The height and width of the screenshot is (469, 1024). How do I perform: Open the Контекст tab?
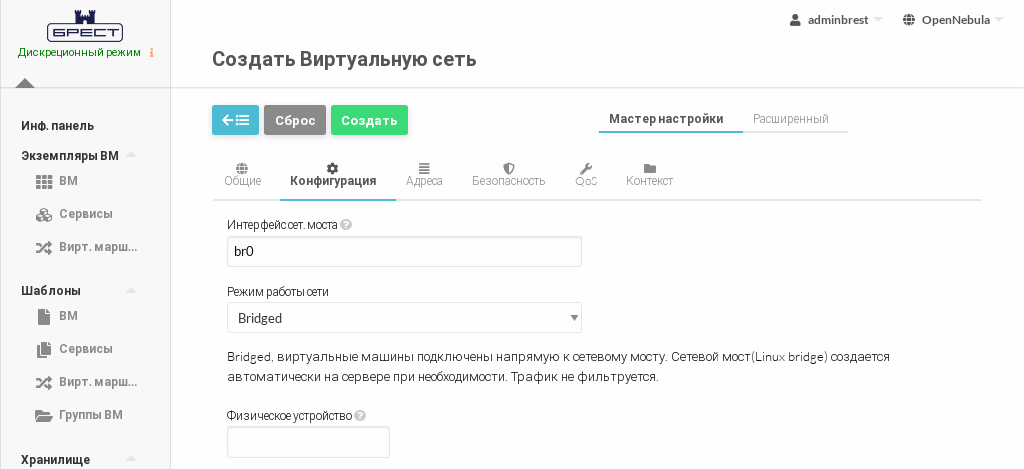649,175
